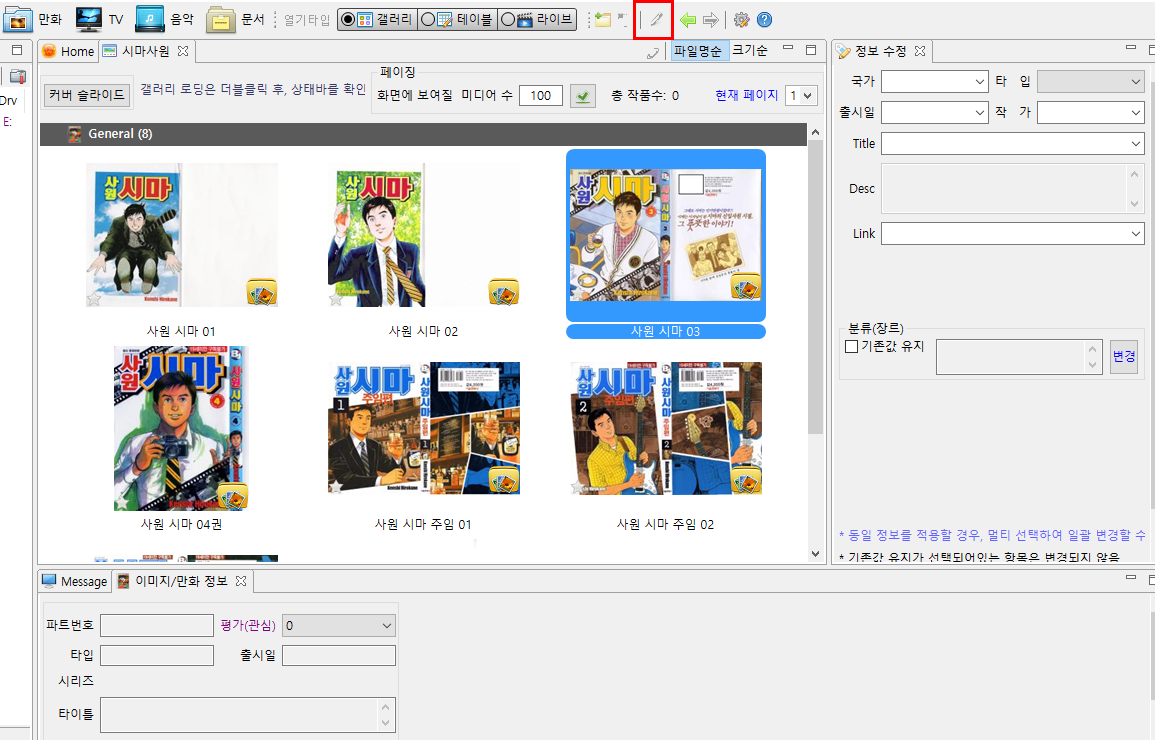
Task: Expand the 작가 author dropdown
Action: click(1136, 113)
